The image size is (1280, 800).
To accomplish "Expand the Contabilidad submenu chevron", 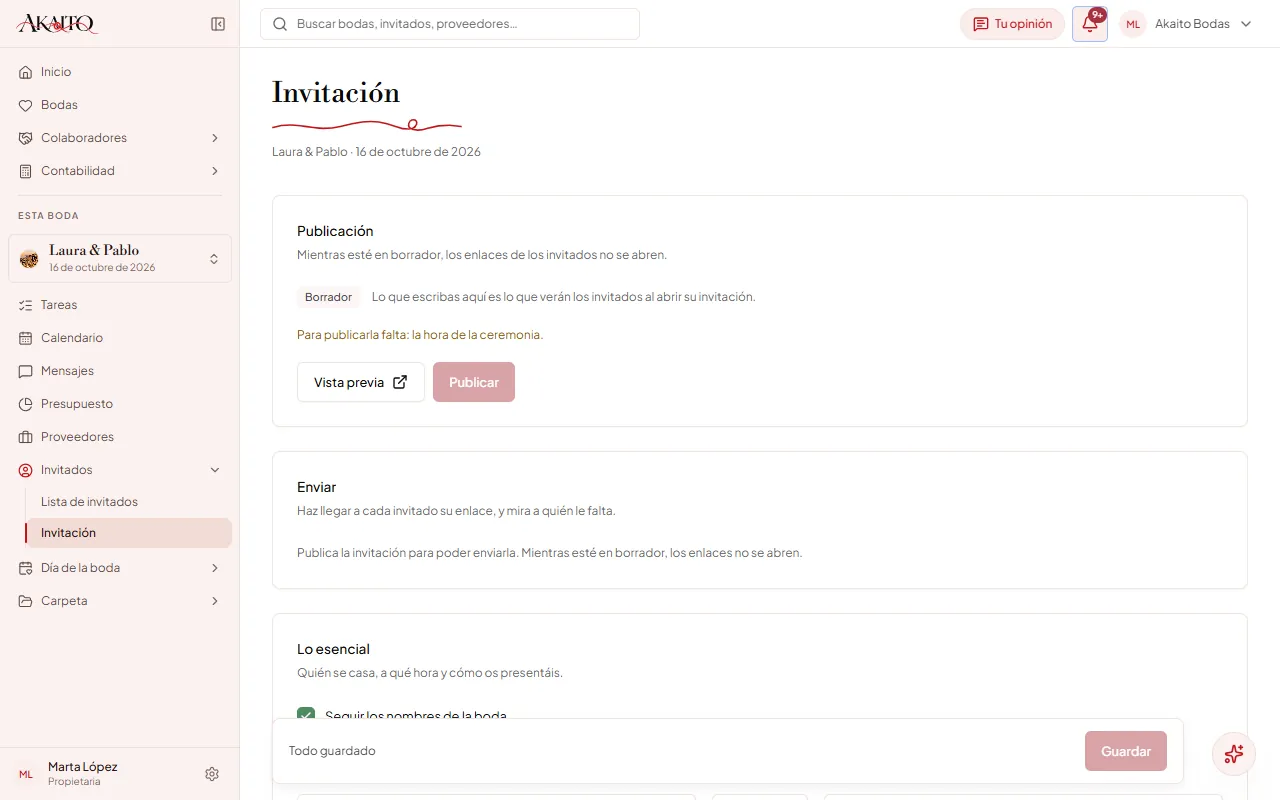I will tap(215, 171).
